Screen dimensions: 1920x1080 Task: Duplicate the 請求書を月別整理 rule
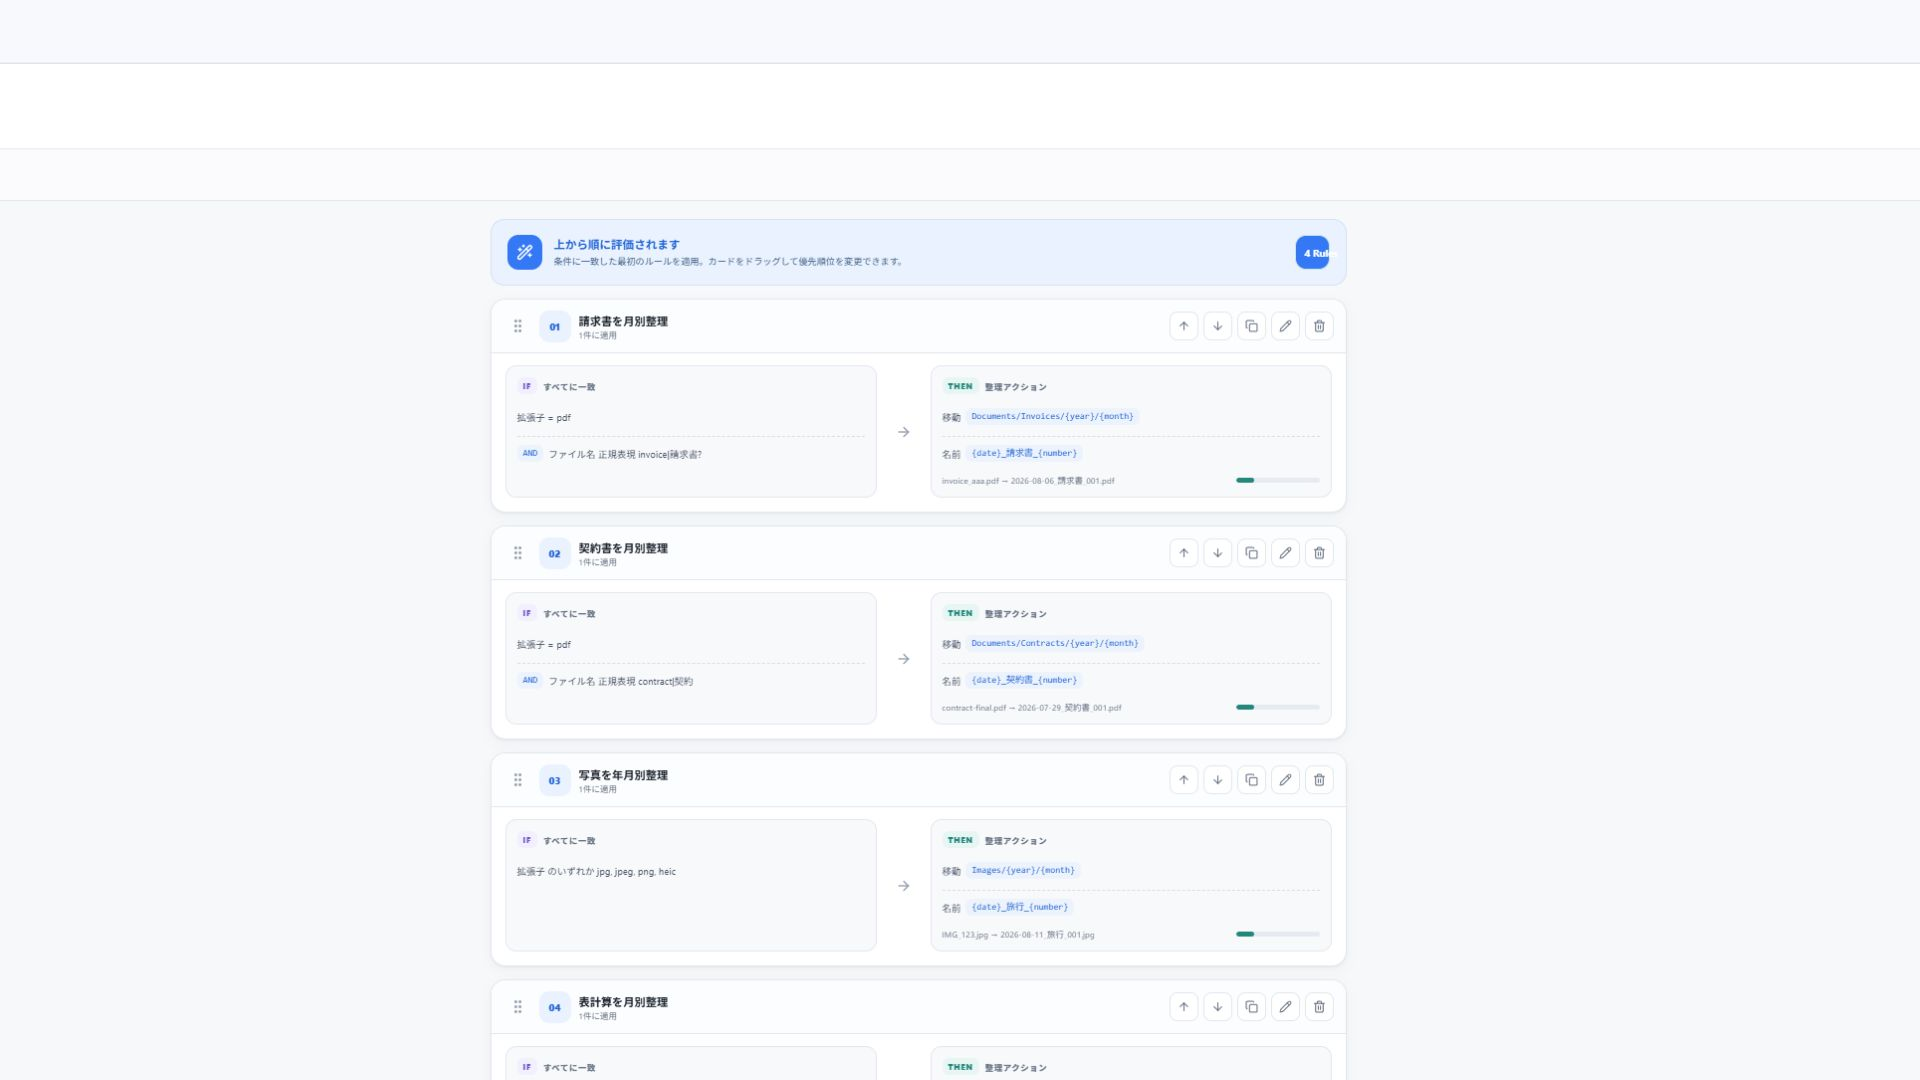tap(1251, 326)
